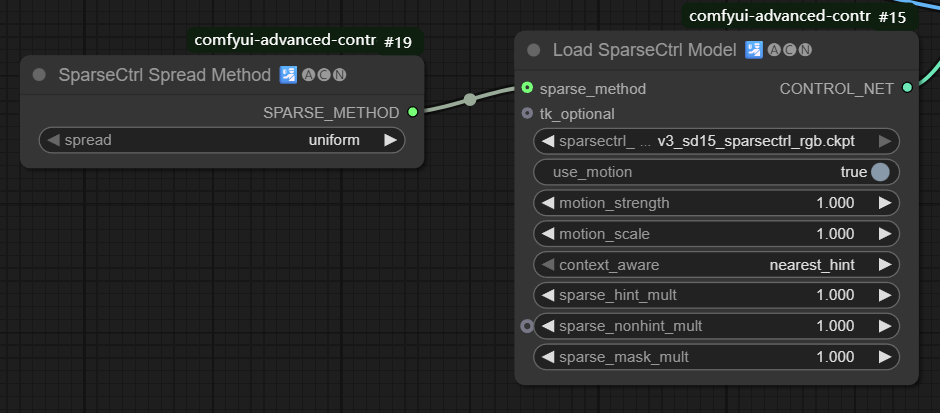Viewport: 940px width, 413px height.
Task: Select next spread method with right arrow
Action: click(x=389, y=140)
